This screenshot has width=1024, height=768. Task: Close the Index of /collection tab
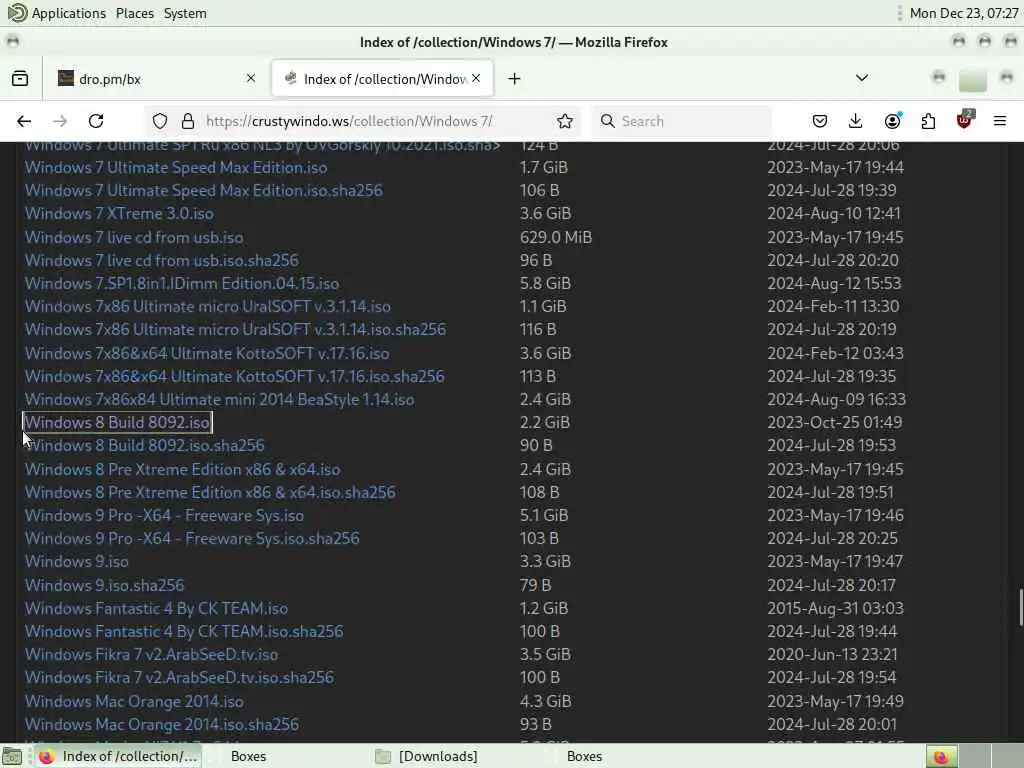[x=476, y=78]
